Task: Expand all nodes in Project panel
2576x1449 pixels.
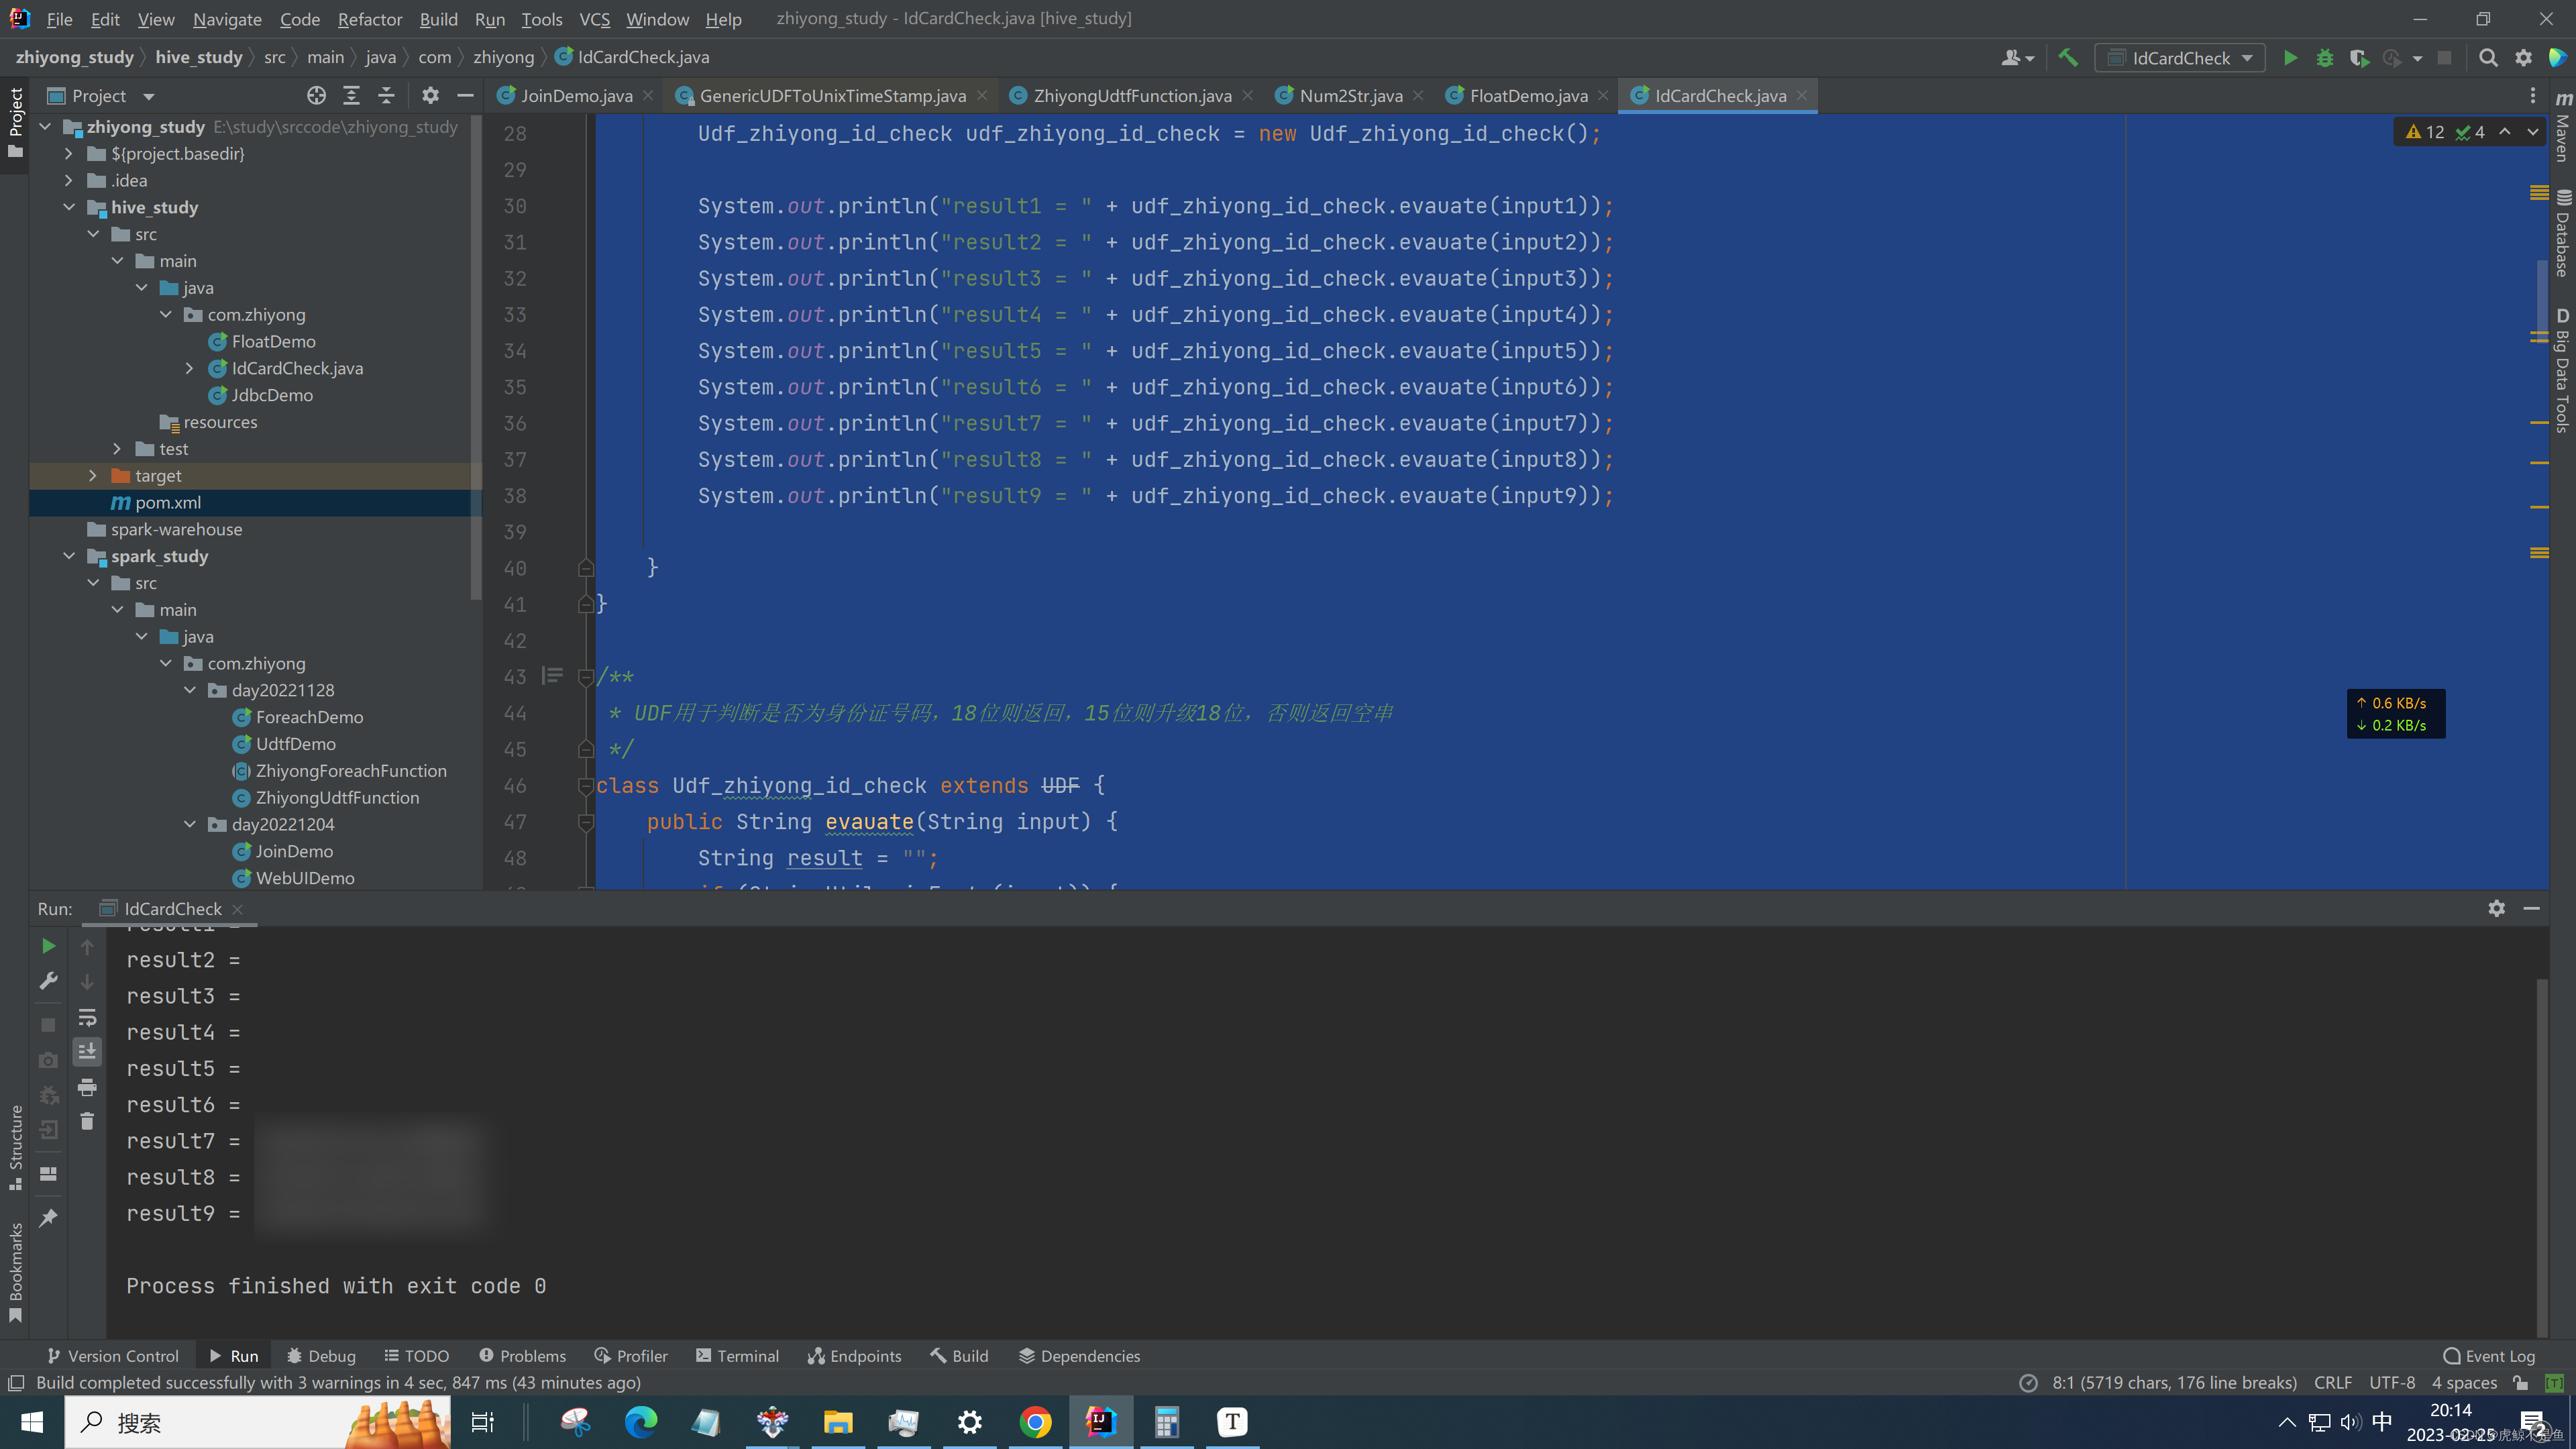Action: pos(351,96)
